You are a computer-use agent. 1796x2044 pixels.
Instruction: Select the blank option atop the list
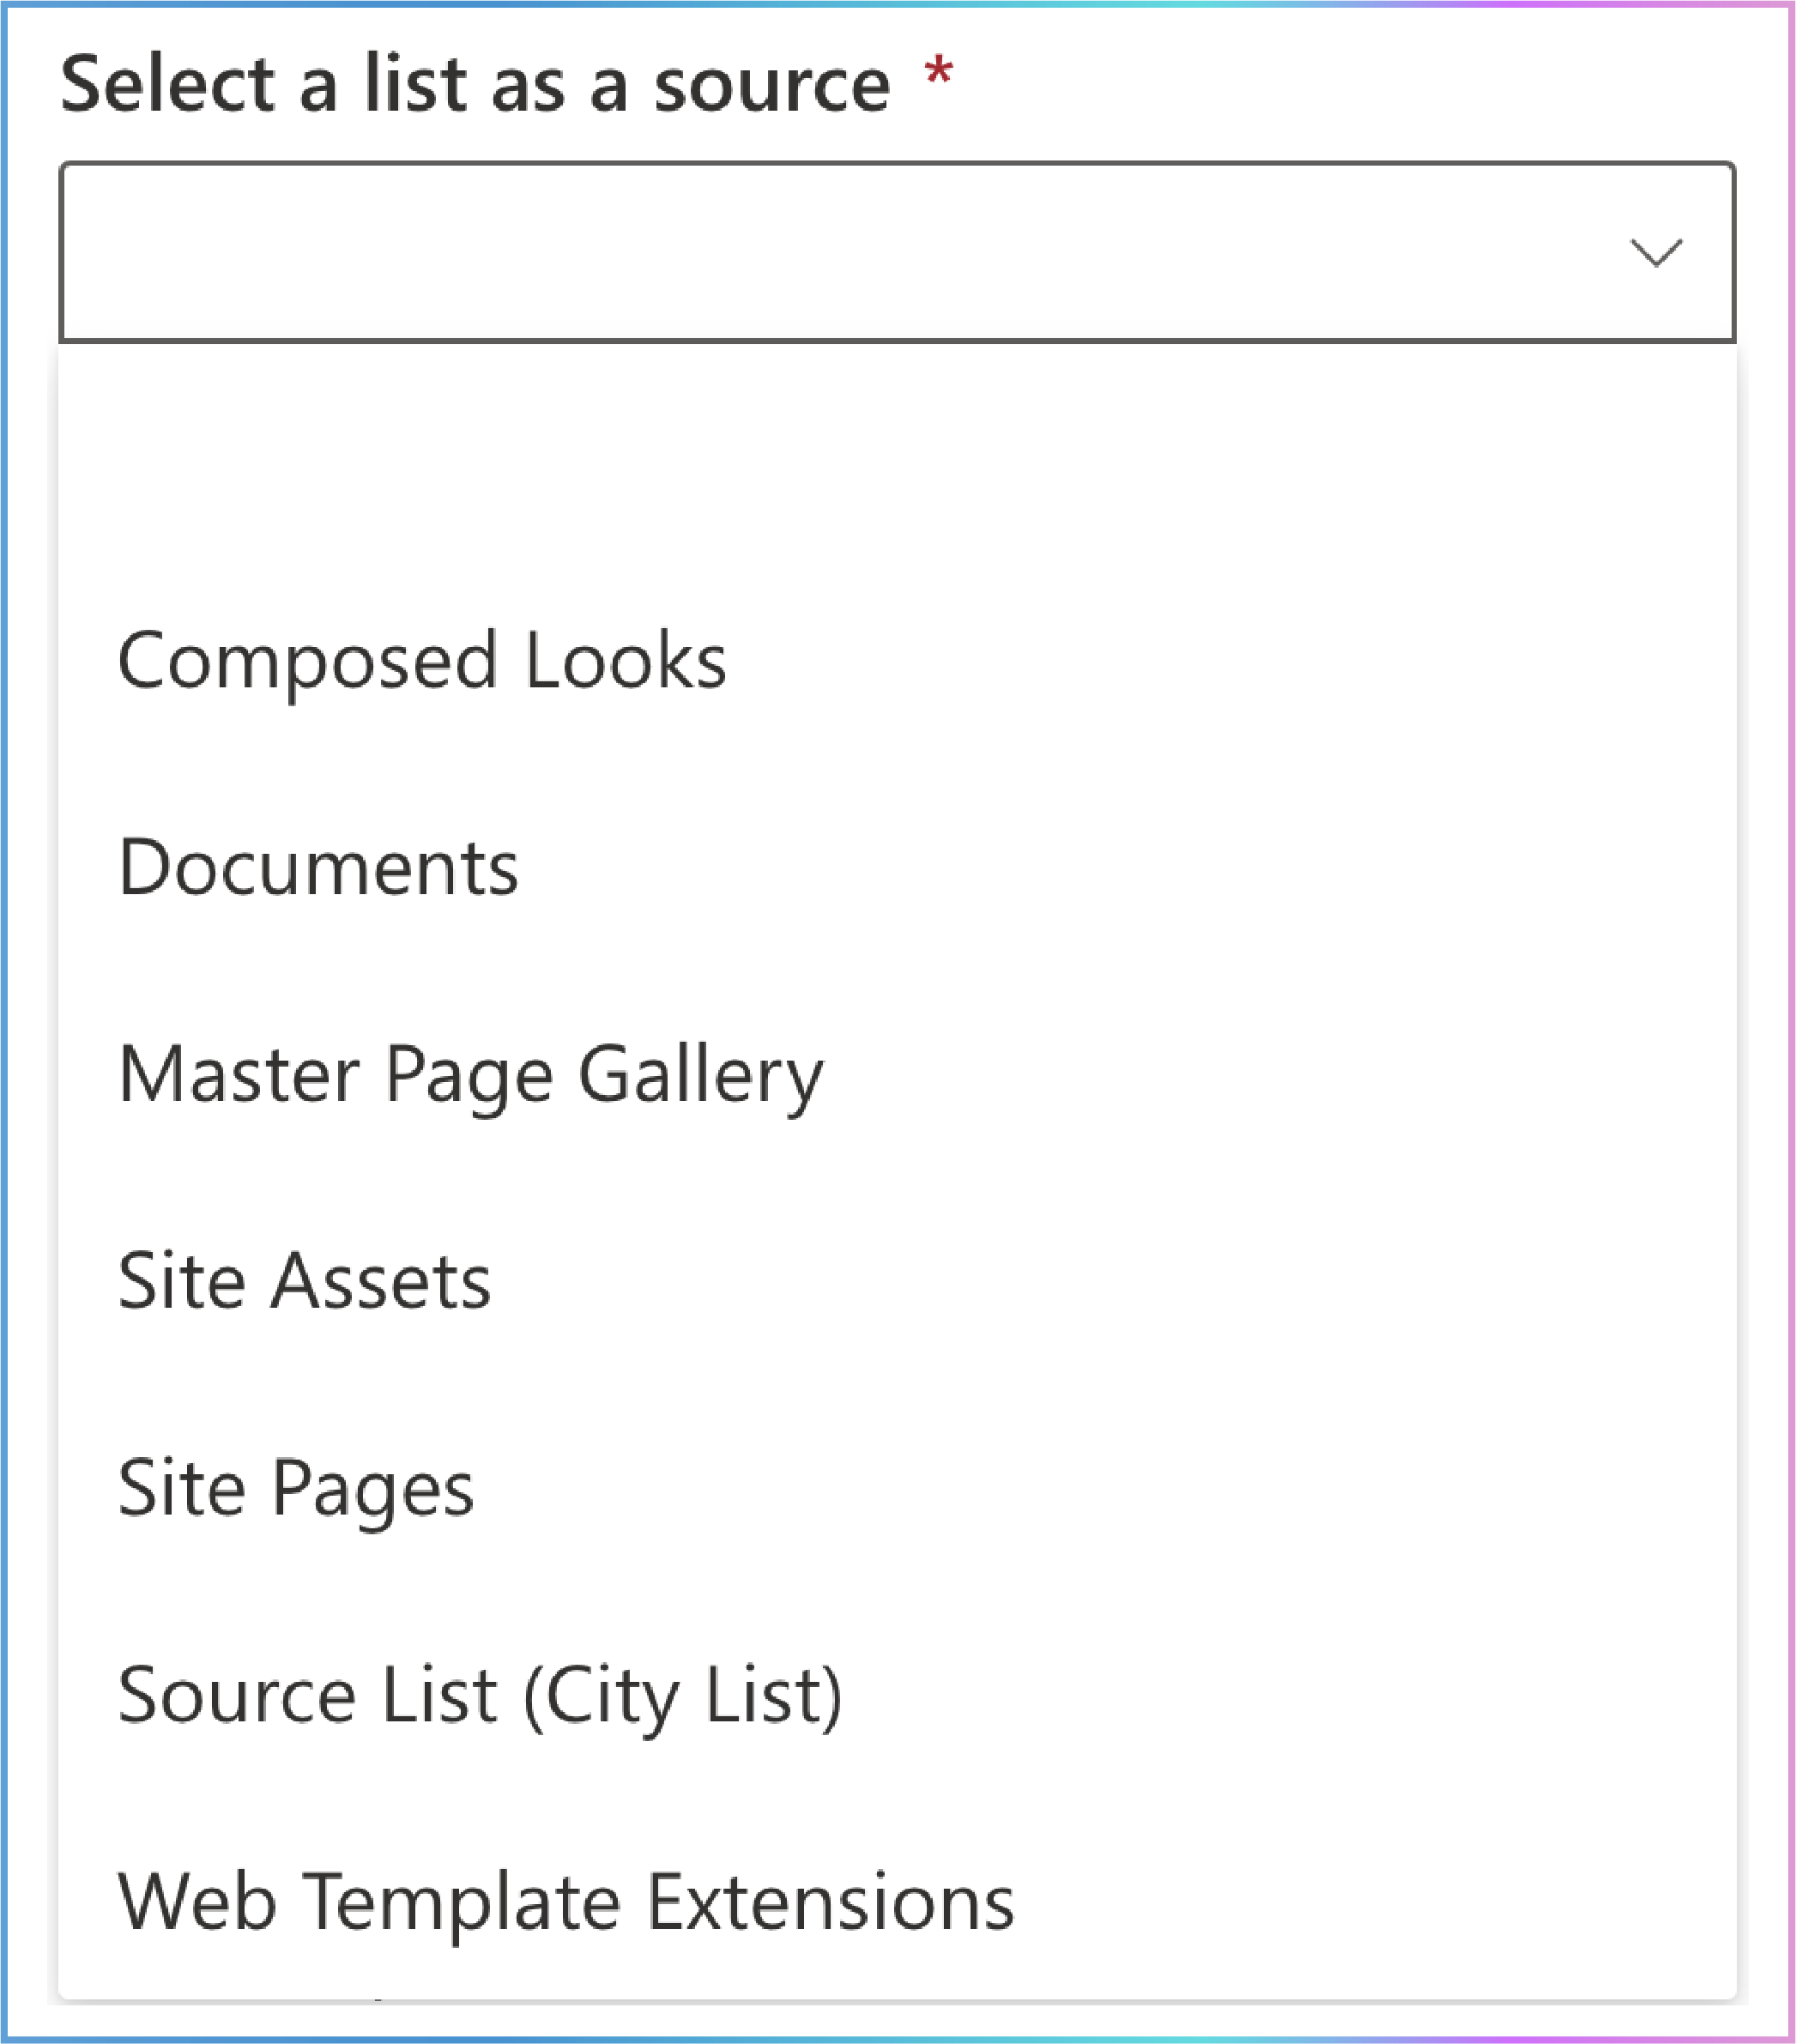(x=897, y=453)
